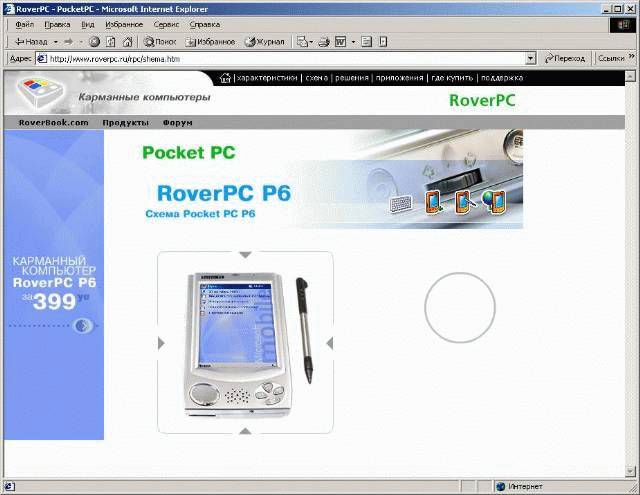Screen dimensions: 640x495
Task: Open the Избранное menu in menu bar
Action: [x=124, y=24]
